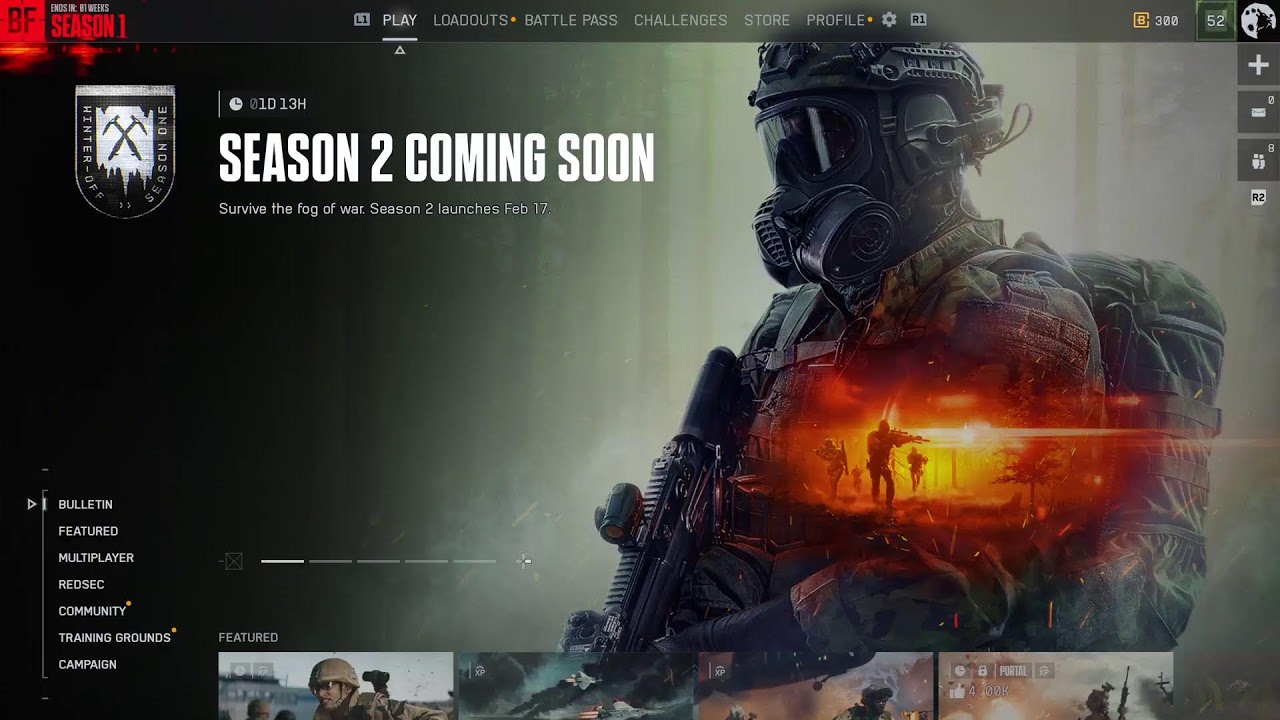Go to the CHALLENGES tab
Viewport: 1280px width, 720px height.
[x=680, y=20]
